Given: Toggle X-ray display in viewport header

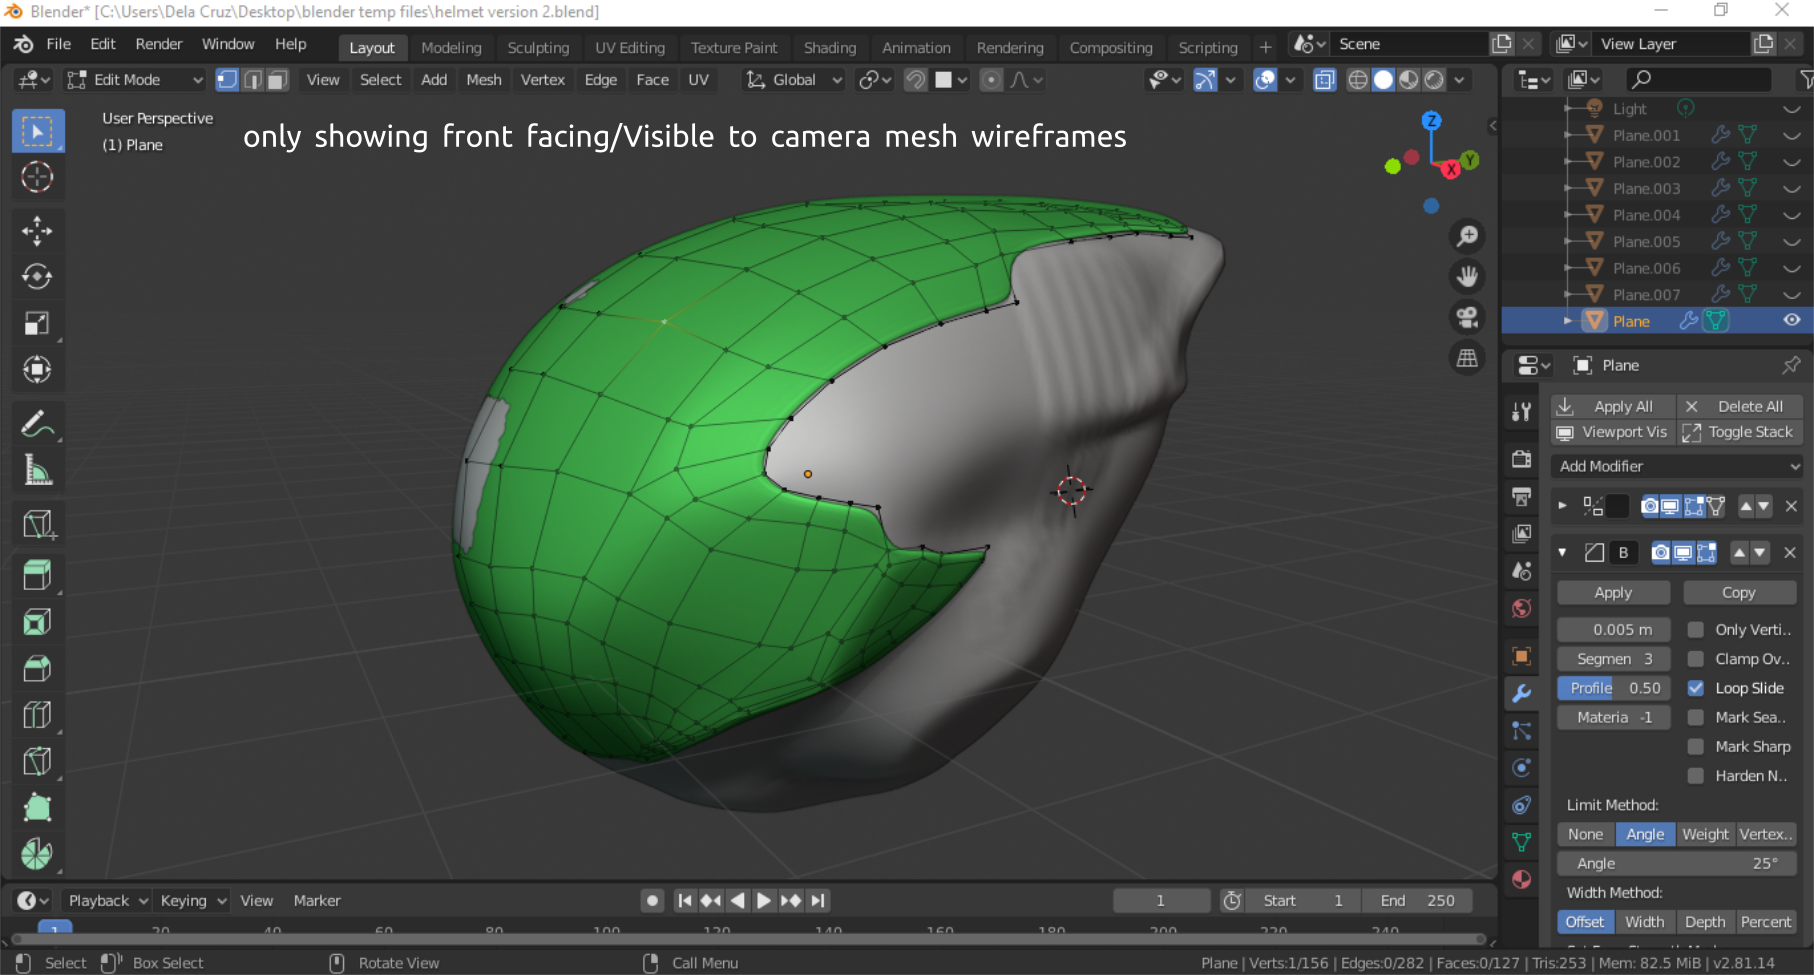Looking at the screenshot, I should point(1324,80).
